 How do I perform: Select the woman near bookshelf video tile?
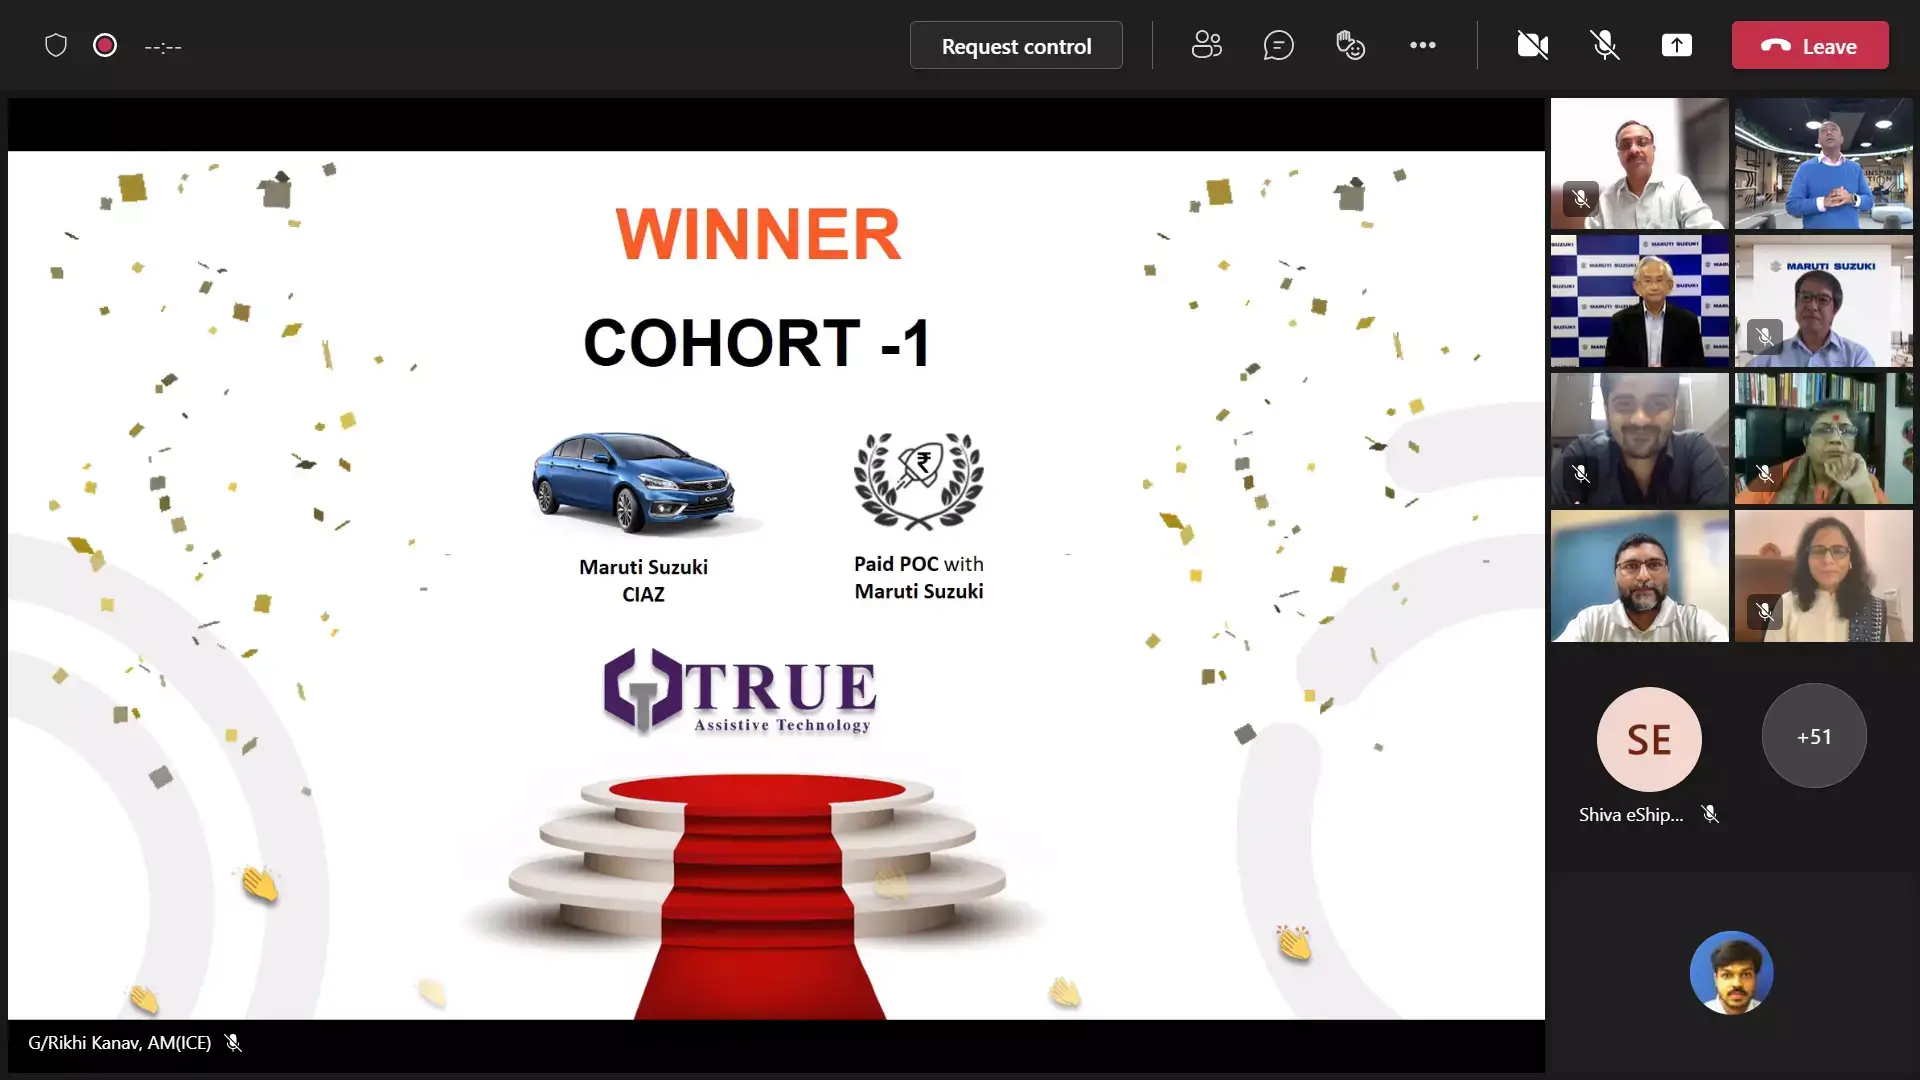[x=1823, y=439]
